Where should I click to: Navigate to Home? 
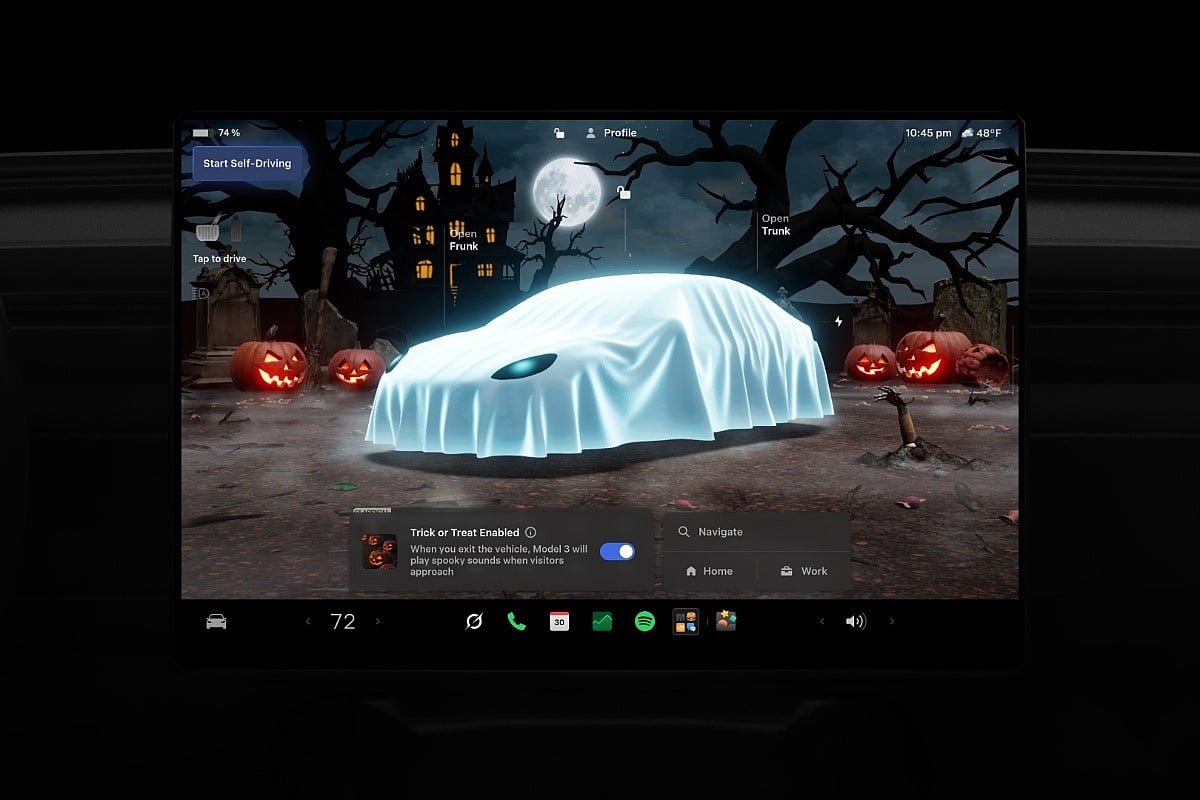coord(710,571)
